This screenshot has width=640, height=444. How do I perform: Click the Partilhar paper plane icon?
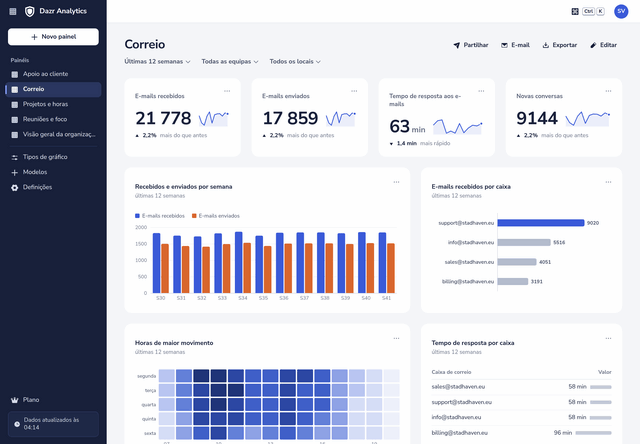pyautogui.click(x=457, y=45)
